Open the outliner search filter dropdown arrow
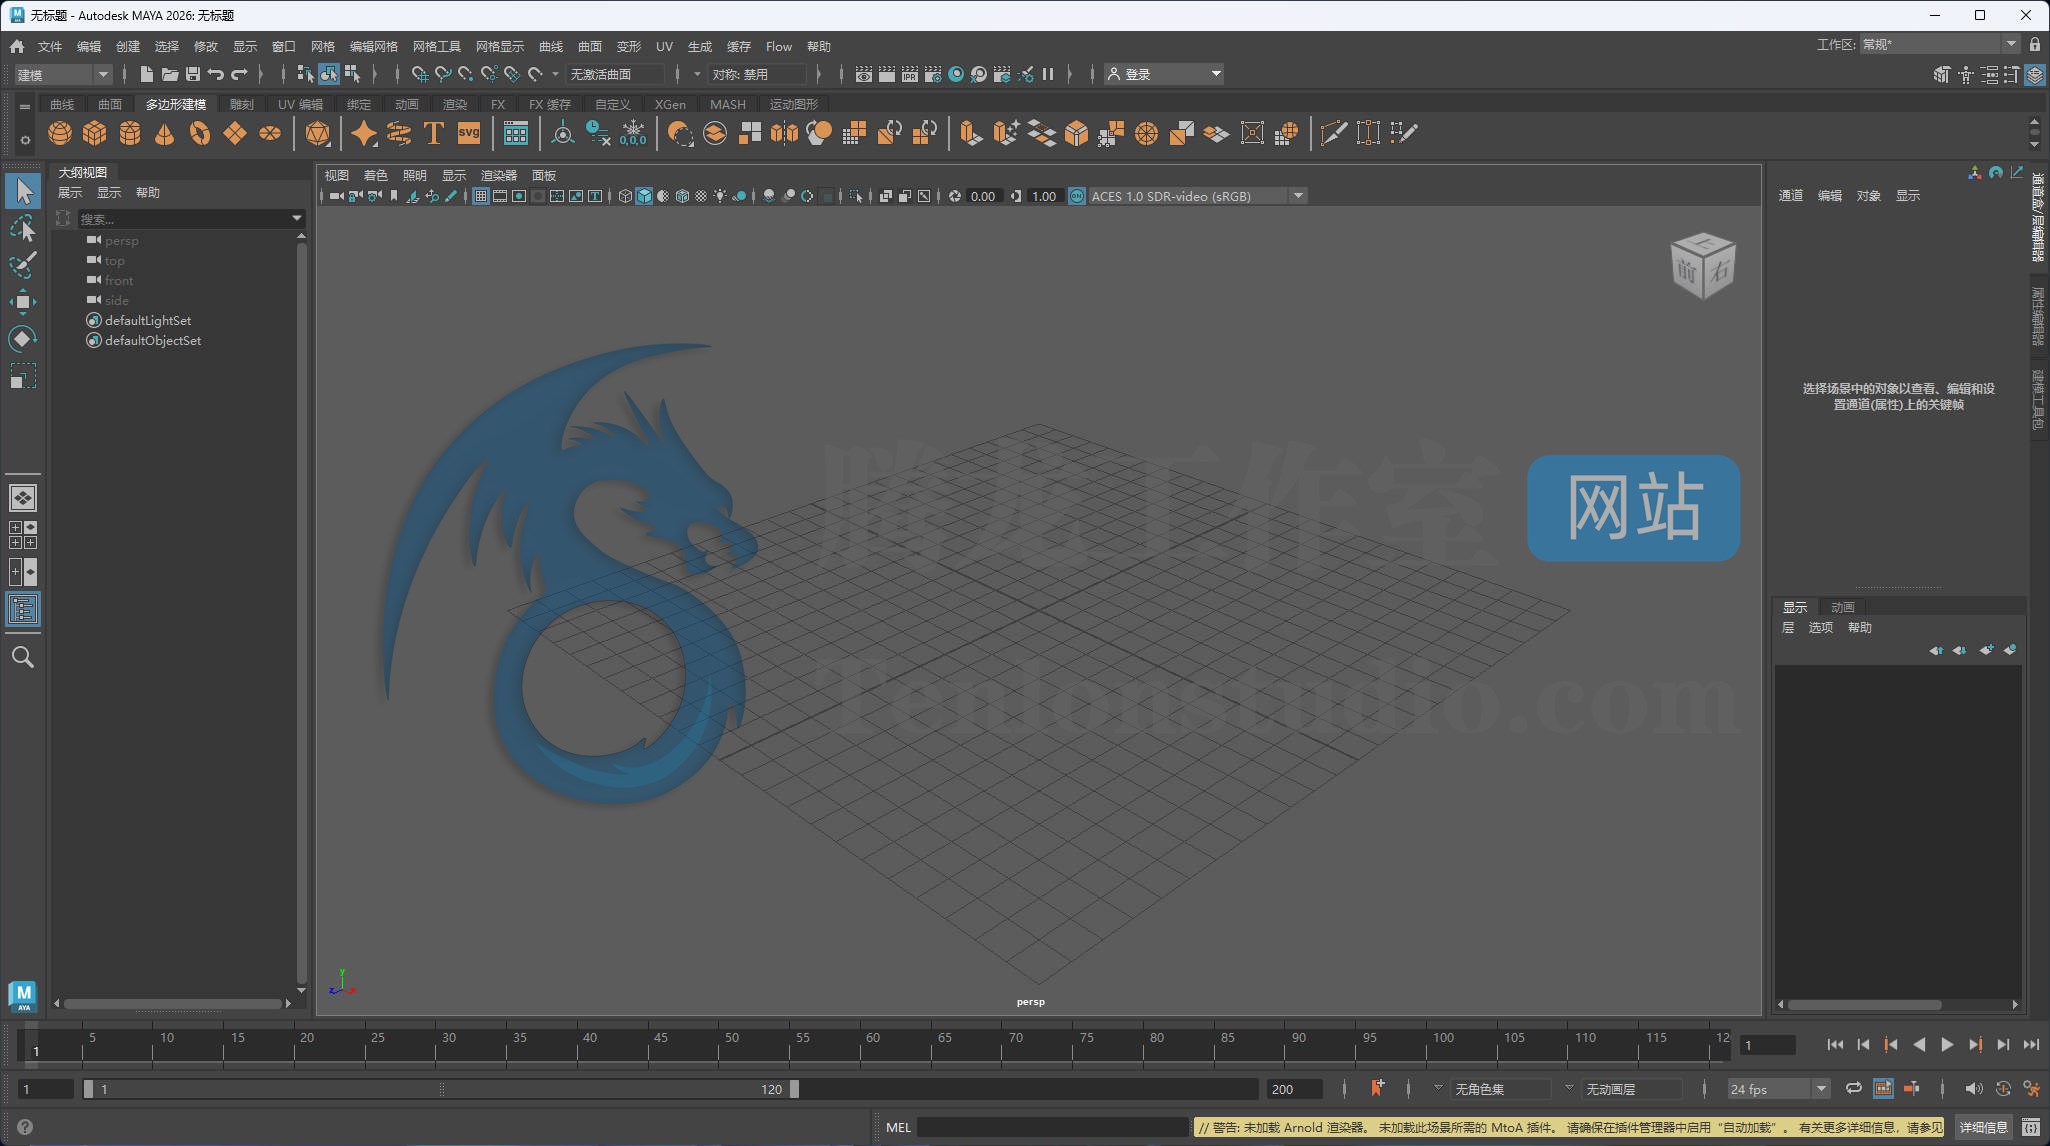 [297, 218]
